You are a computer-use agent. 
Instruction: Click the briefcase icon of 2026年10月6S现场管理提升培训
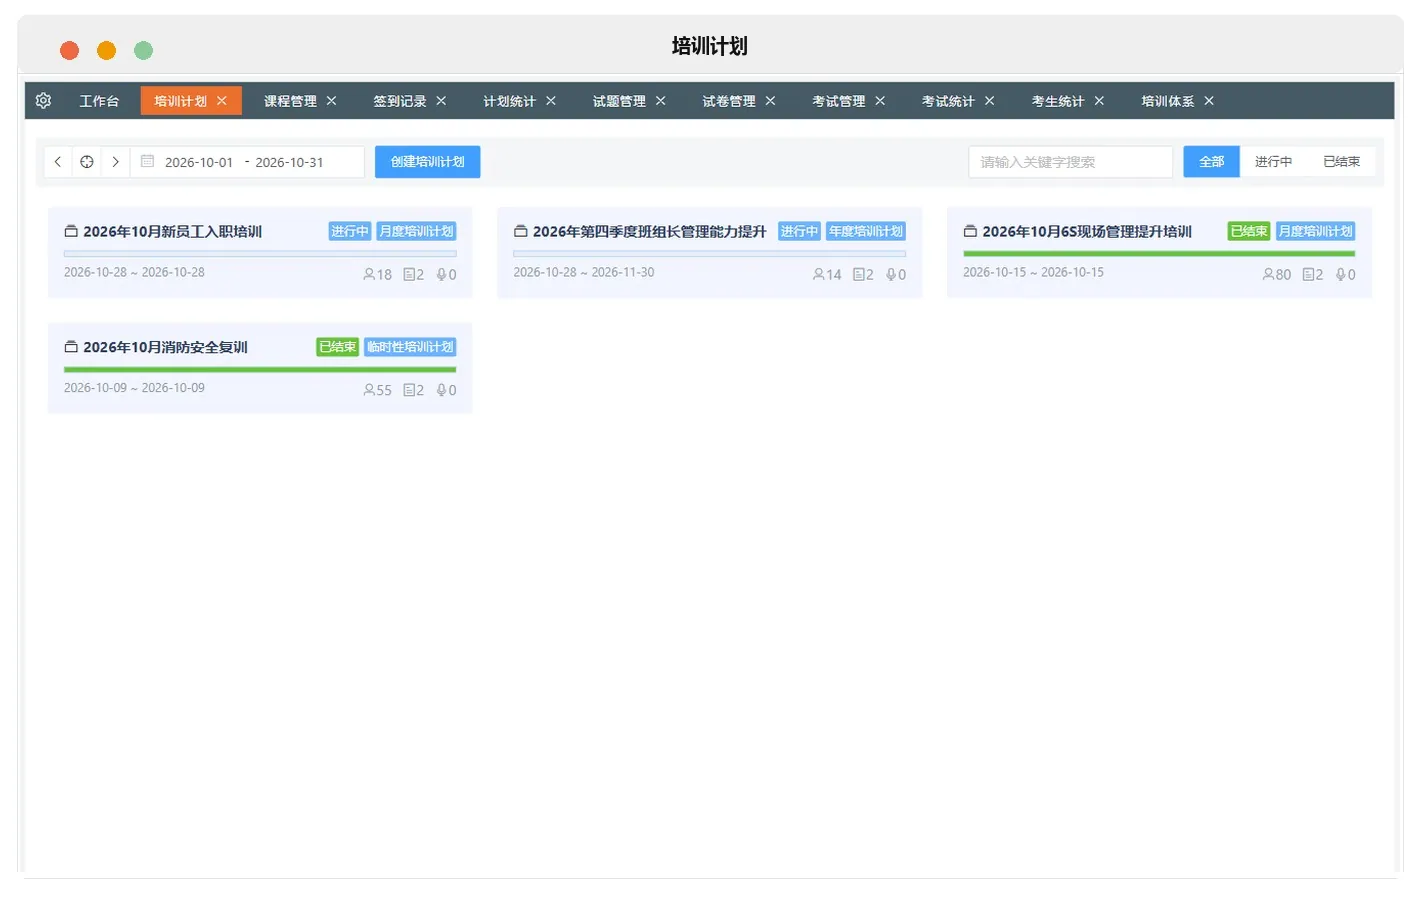point(970,232)
